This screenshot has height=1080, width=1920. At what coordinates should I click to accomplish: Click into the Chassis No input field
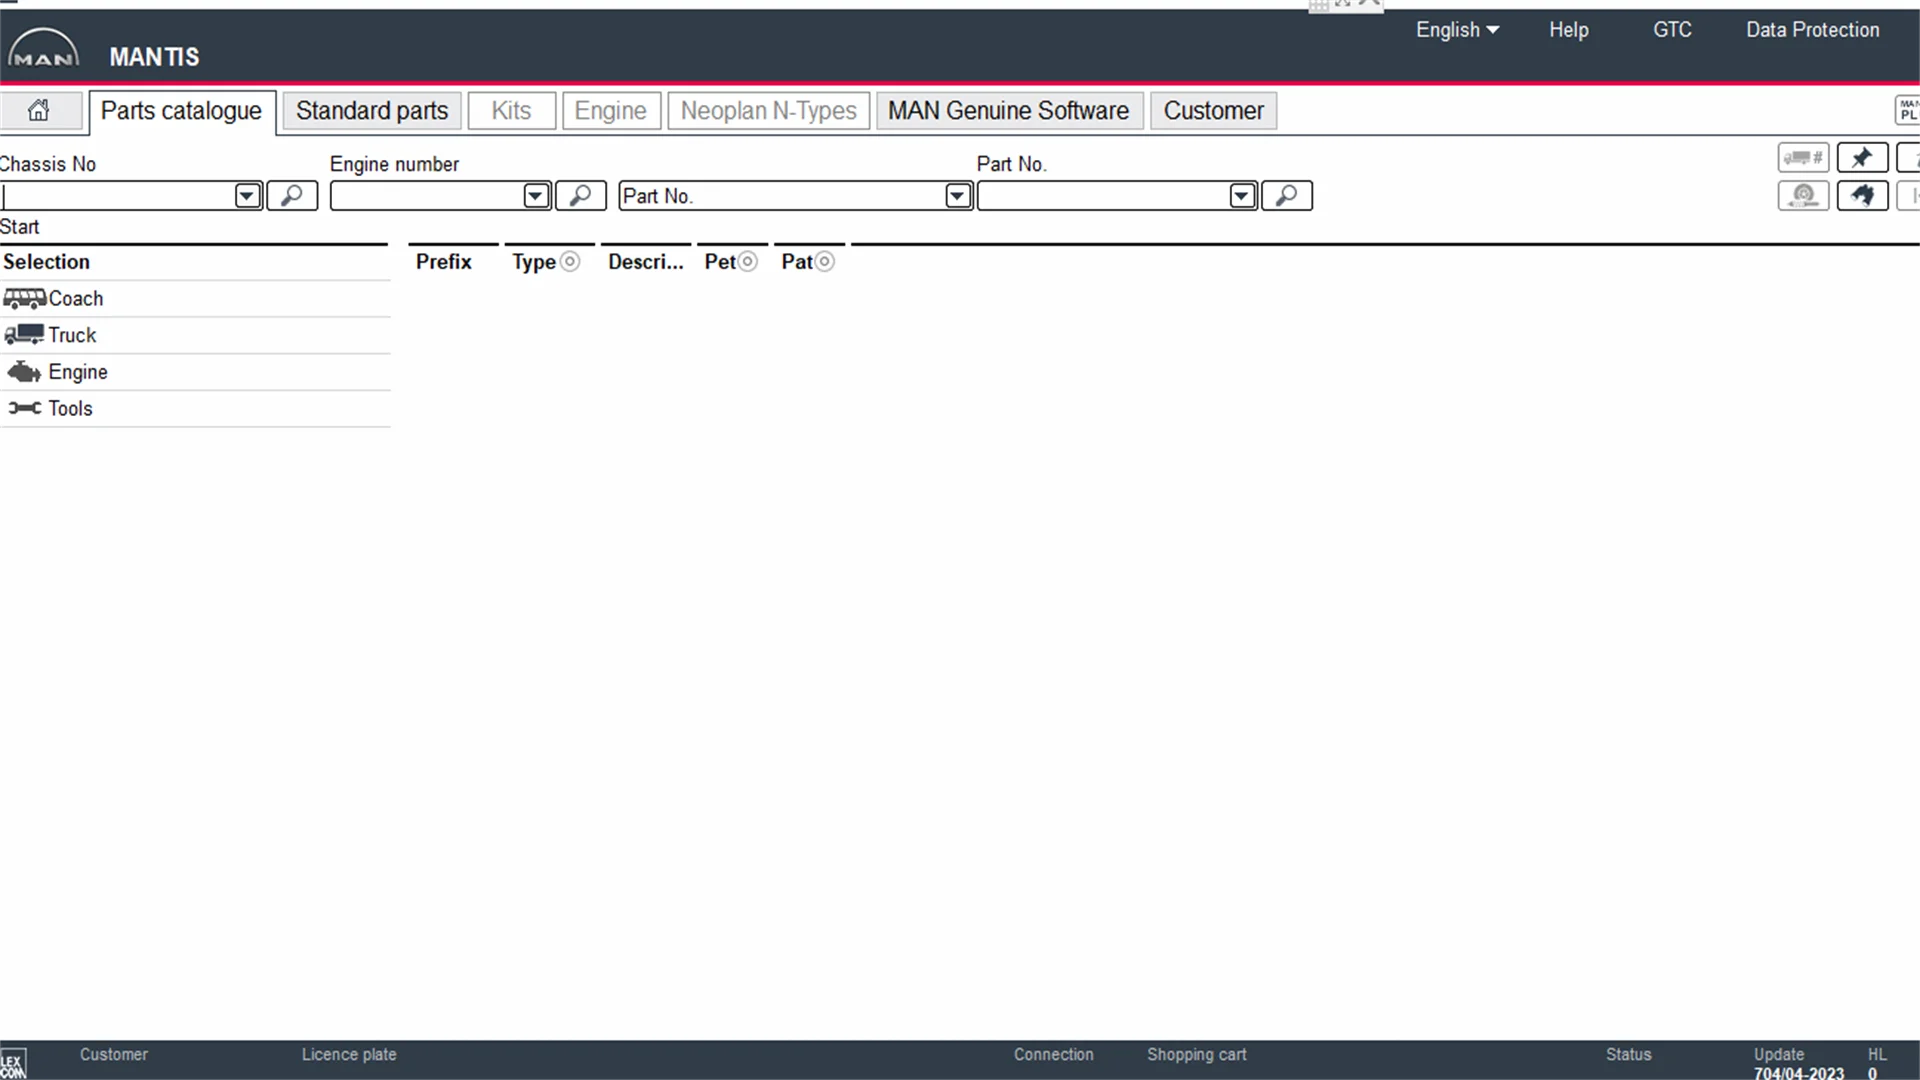click(118, 196)
